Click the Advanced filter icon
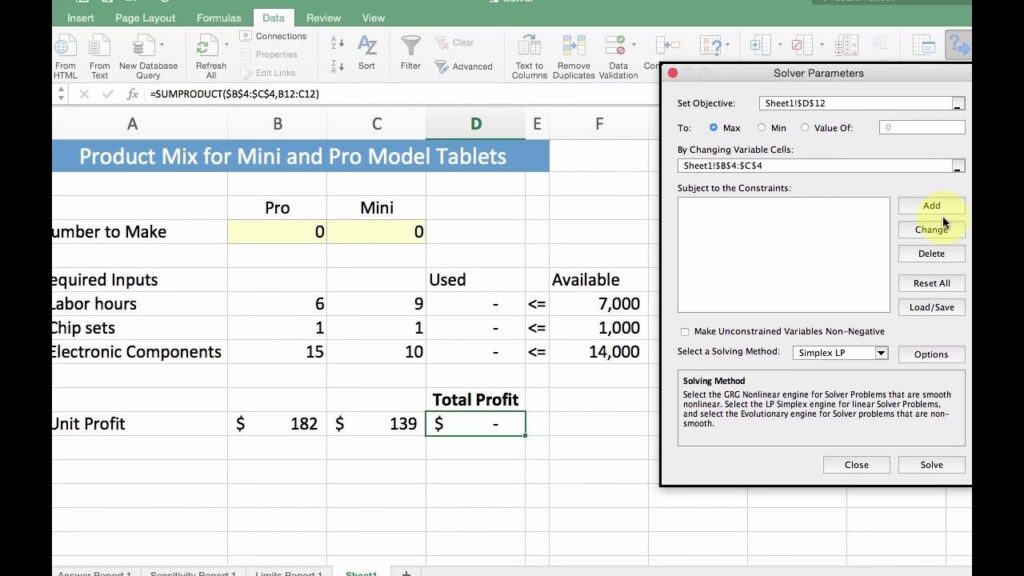 coord(442,67)
